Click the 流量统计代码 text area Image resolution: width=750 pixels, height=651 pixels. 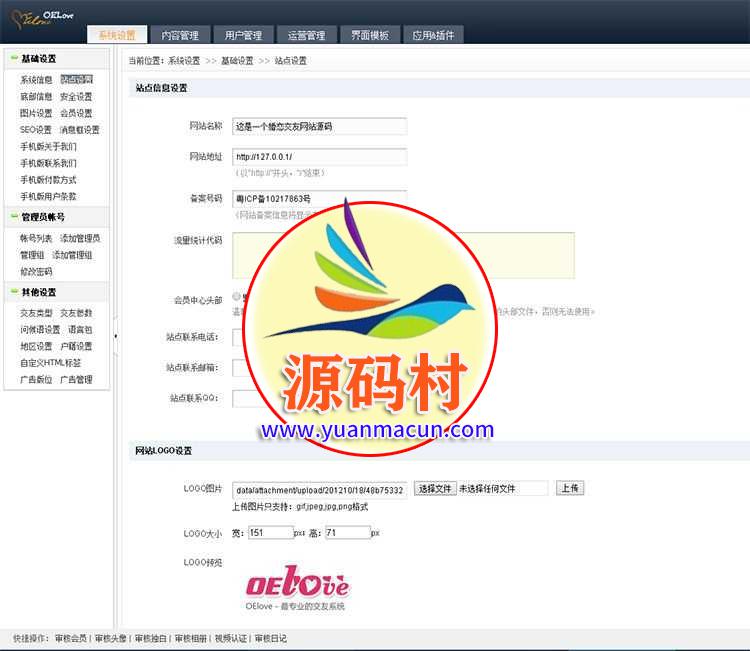(403, 255)
